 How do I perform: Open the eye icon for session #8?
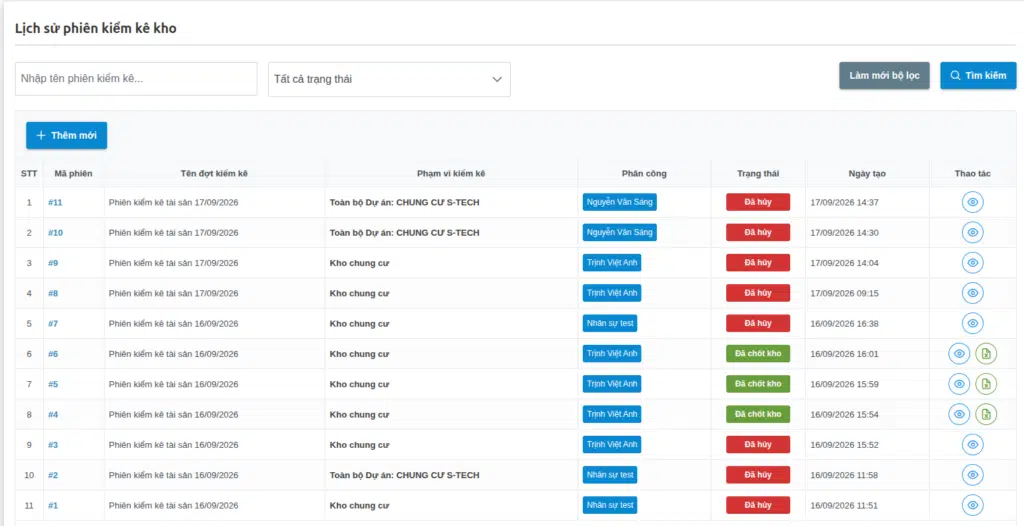972,293
